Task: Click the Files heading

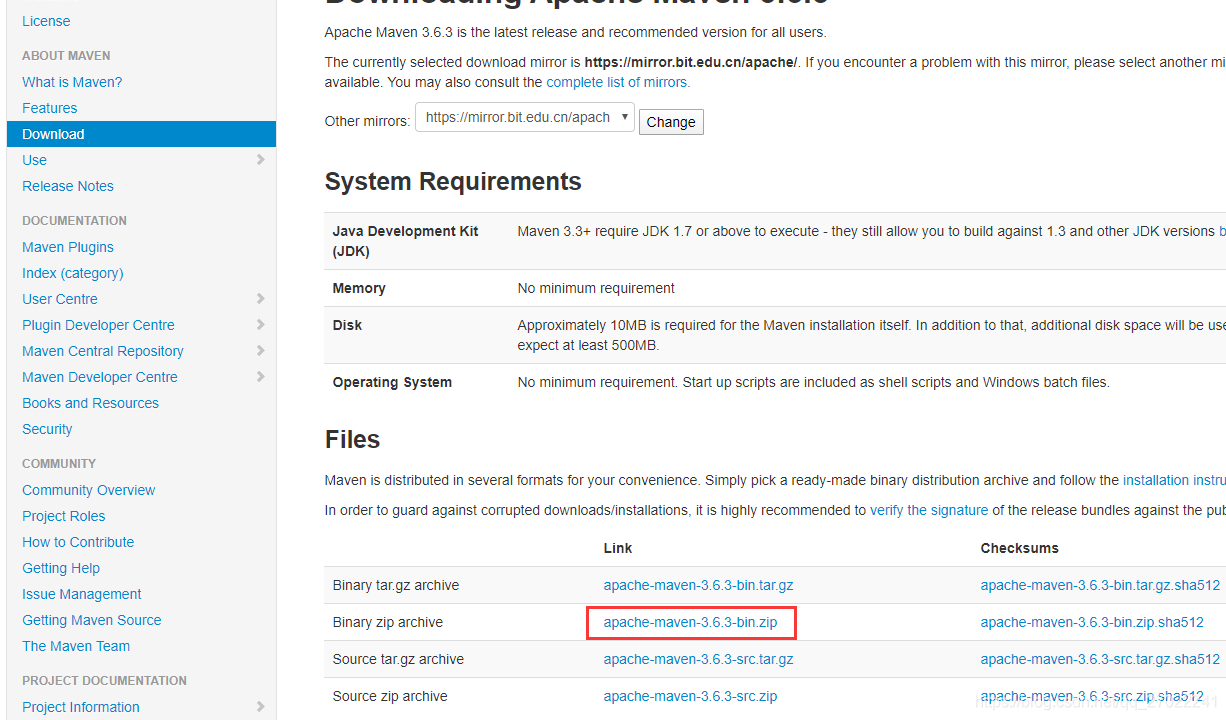Action: (x=352, y=439)
